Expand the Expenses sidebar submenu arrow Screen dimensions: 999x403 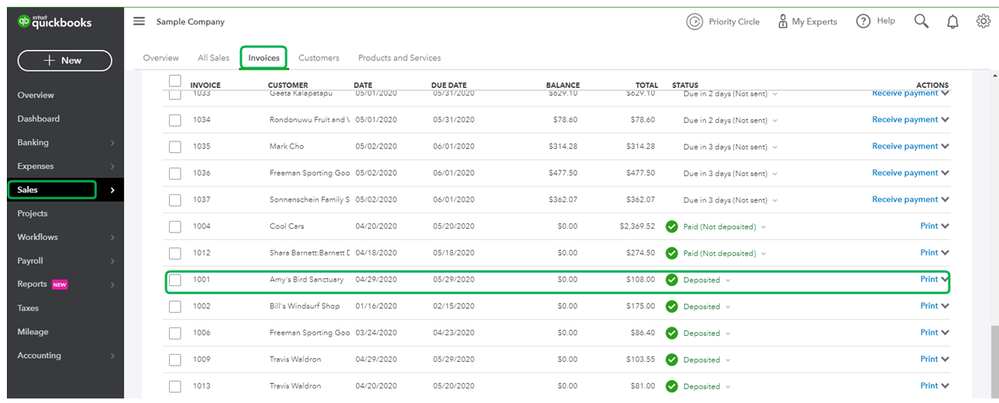point(113,167)
